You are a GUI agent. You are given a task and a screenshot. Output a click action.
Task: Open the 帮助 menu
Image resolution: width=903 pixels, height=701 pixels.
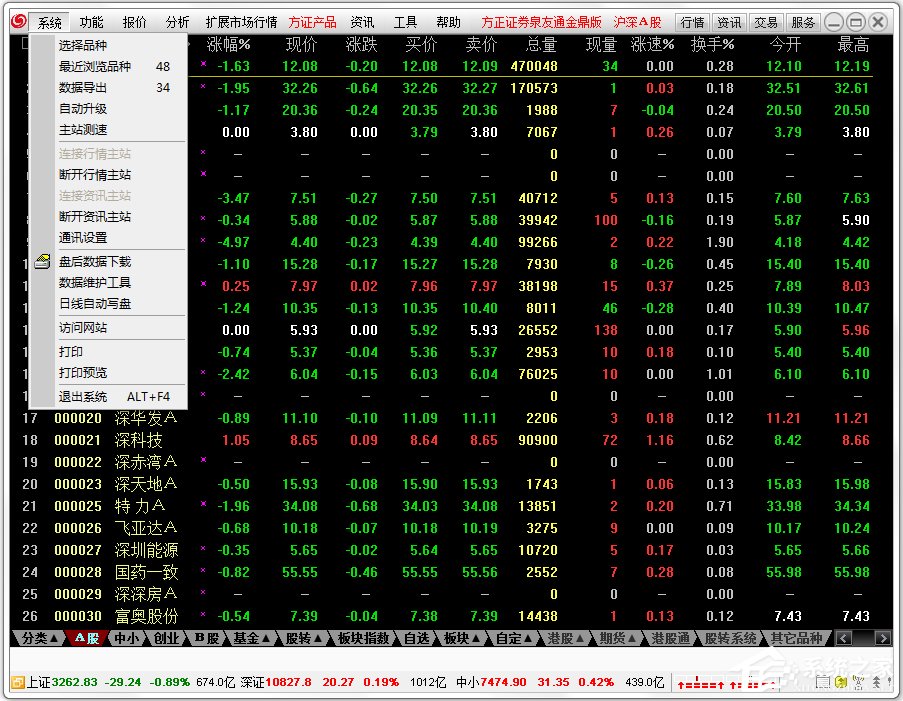[448, 22]
